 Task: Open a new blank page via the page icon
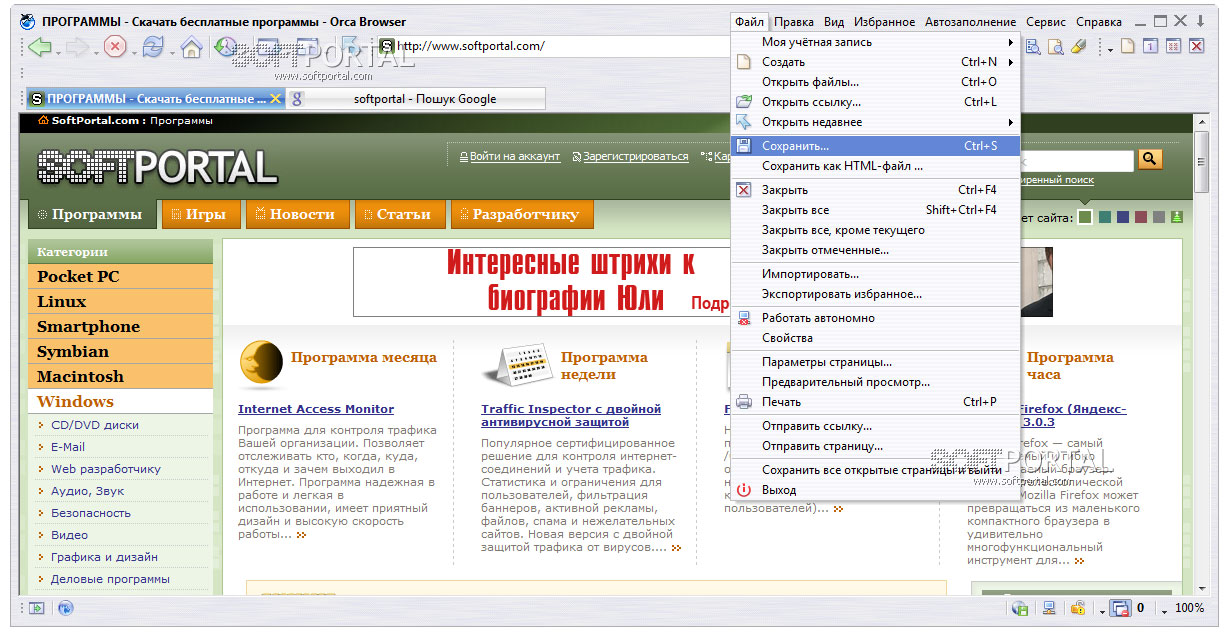[x=1128, y=46]
